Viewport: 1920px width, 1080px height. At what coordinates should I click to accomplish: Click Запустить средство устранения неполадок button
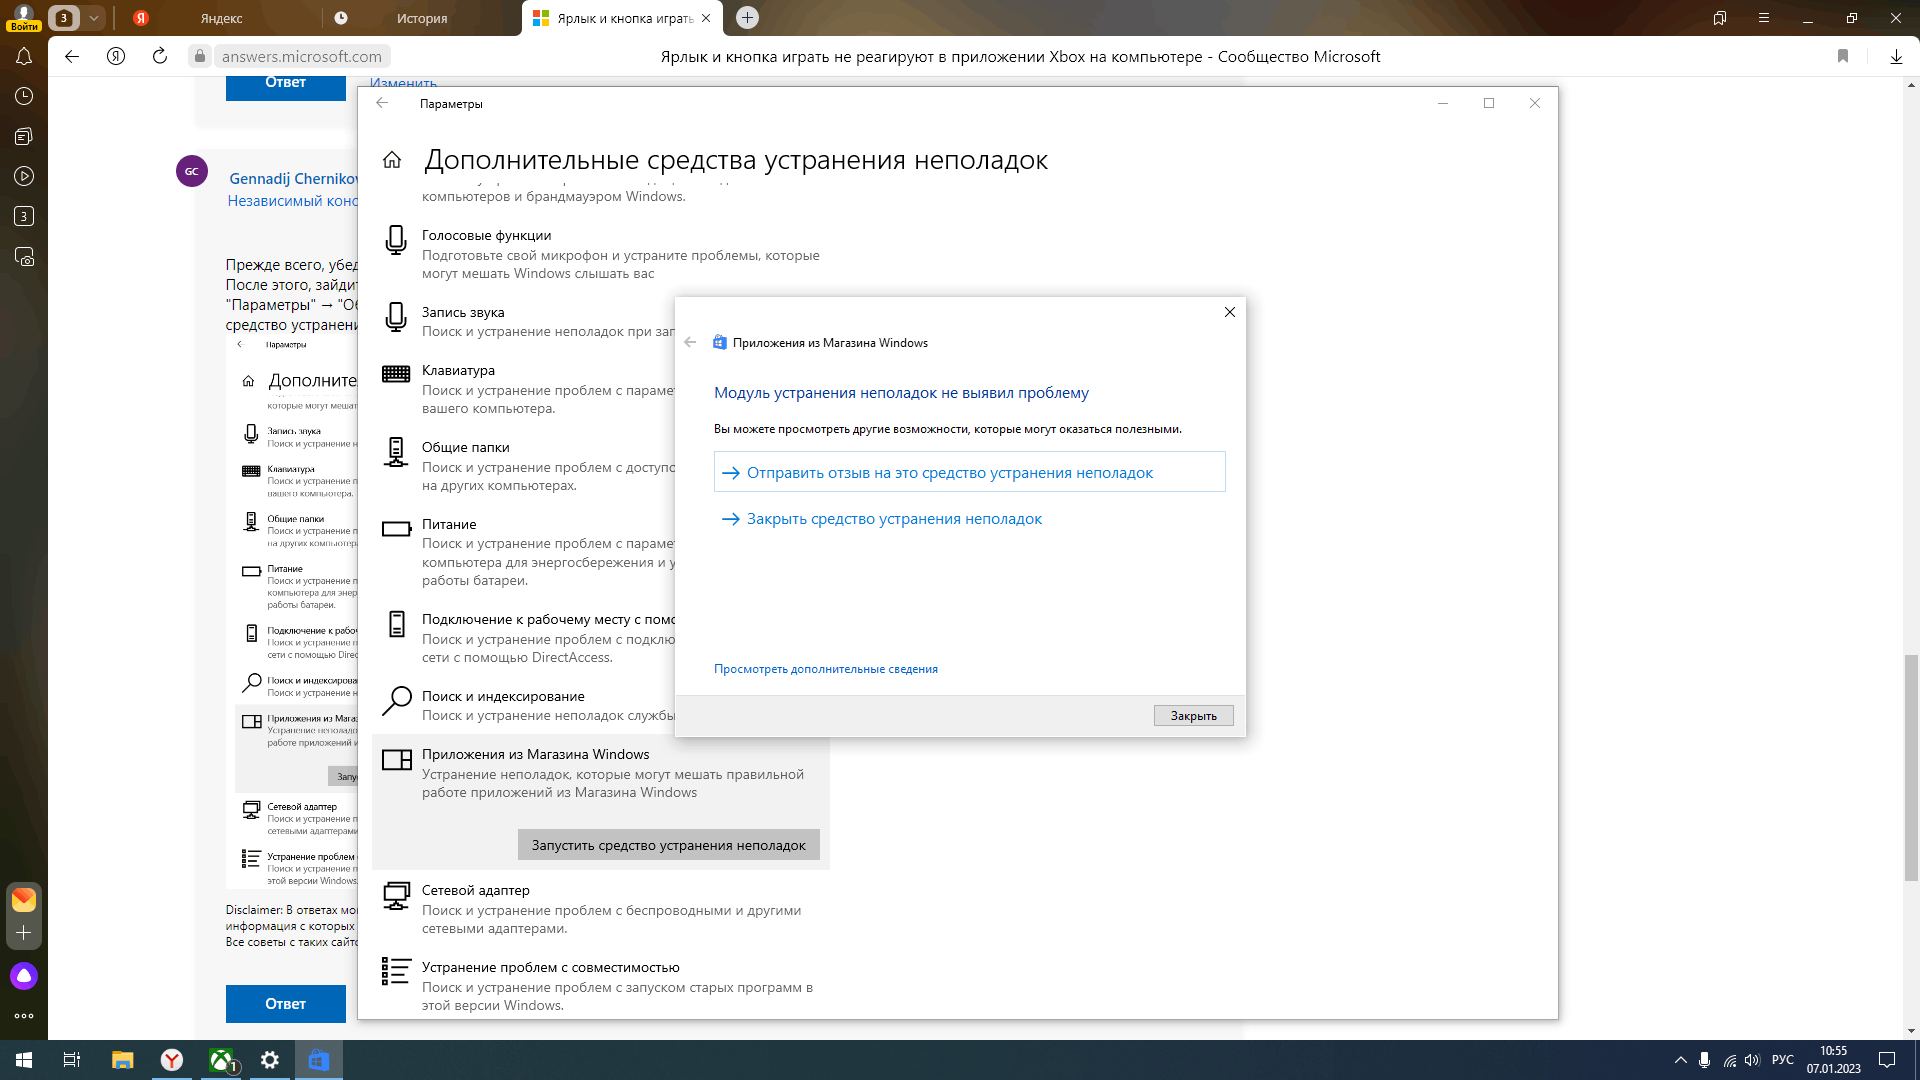[668, 845]
